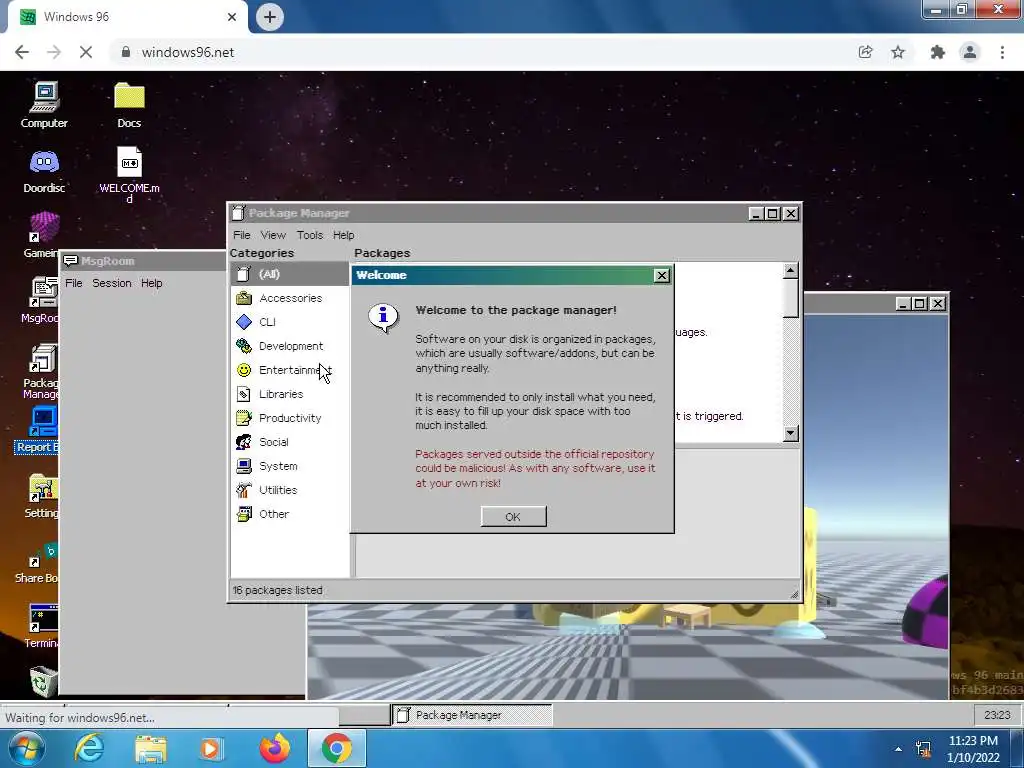This screenshot has width=1024, height=768.
Task: Open Chrome extensions puzzle icon
Action: [938, 52]
